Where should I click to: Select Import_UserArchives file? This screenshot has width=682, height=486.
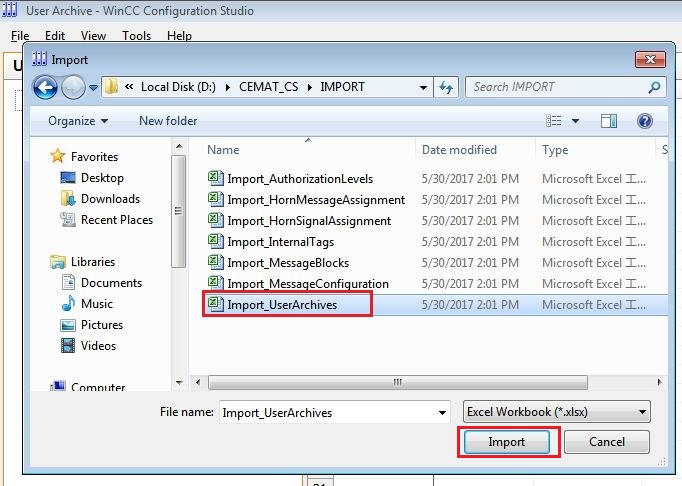pyautogui.click(x=273, y=305)
